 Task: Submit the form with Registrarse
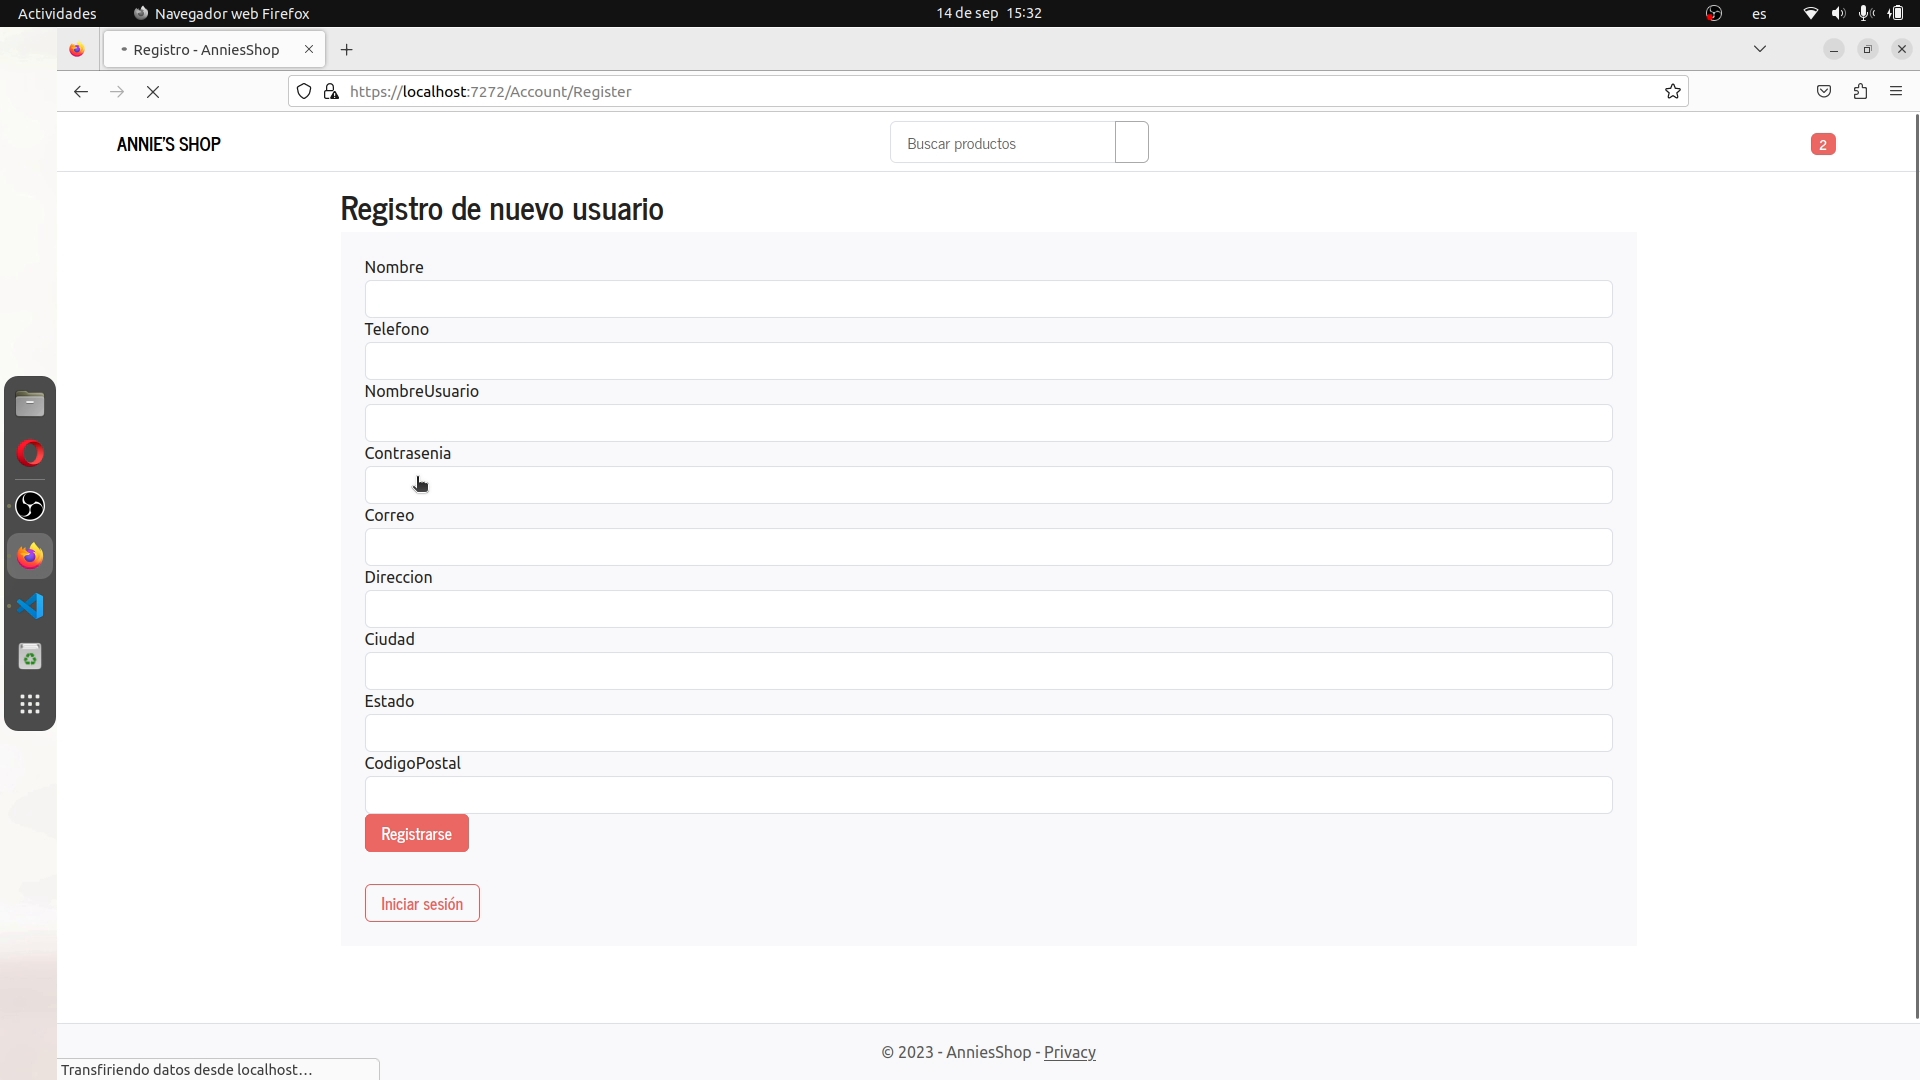[417, 833]
